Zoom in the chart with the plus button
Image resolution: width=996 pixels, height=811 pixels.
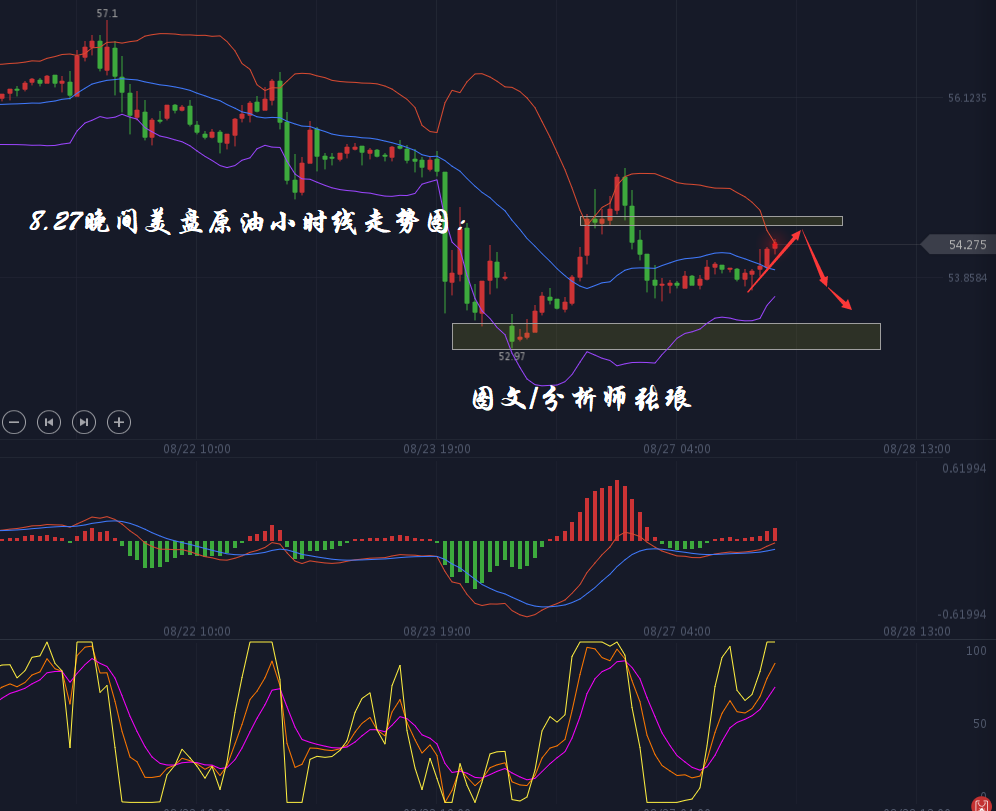tap(119, 422)
